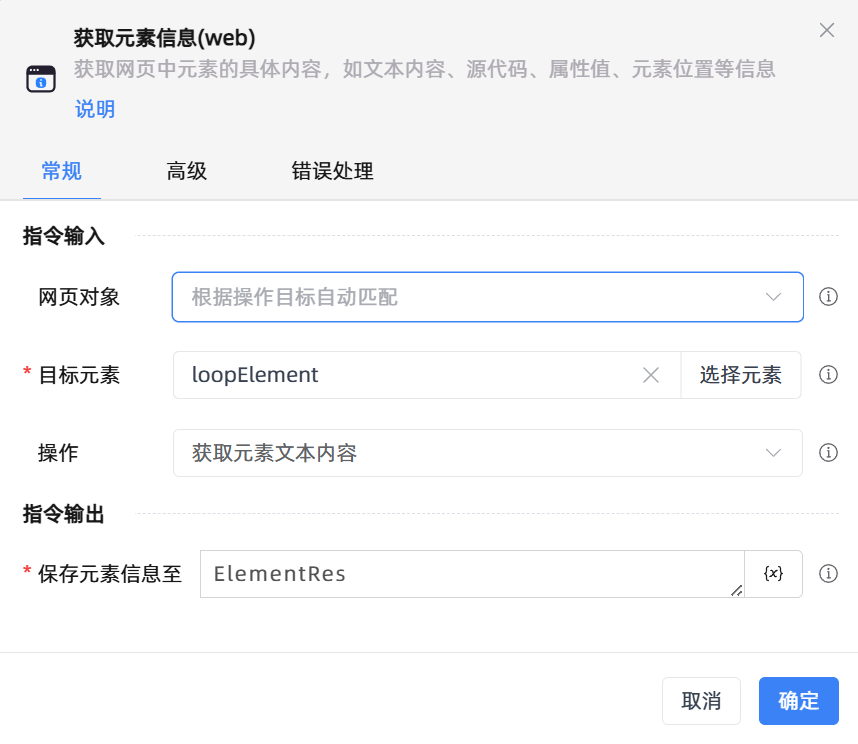The image size is (858, 744).
Task: Open the 说明 help link
Action: [94, 109]
